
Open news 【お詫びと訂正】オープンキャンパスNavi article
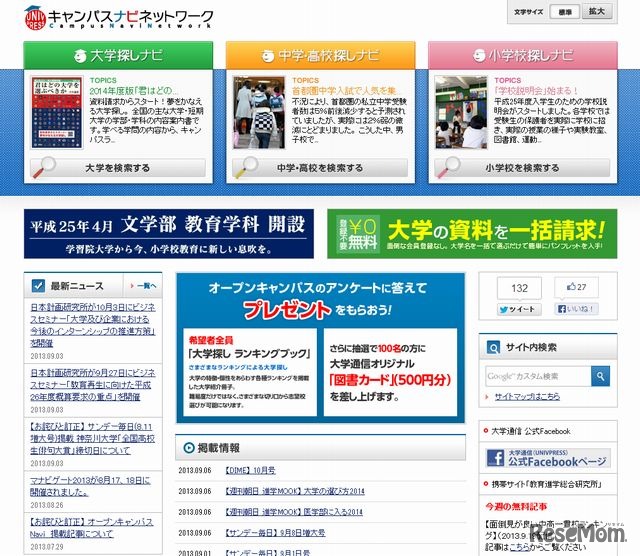pos(91,527)
